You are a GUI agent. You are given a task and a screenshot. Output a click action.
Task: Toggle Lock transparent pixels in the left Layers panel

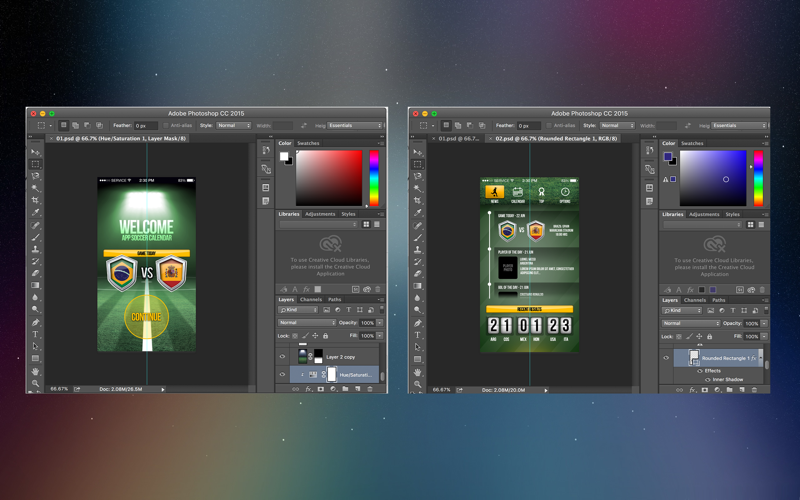coord(295,336)
